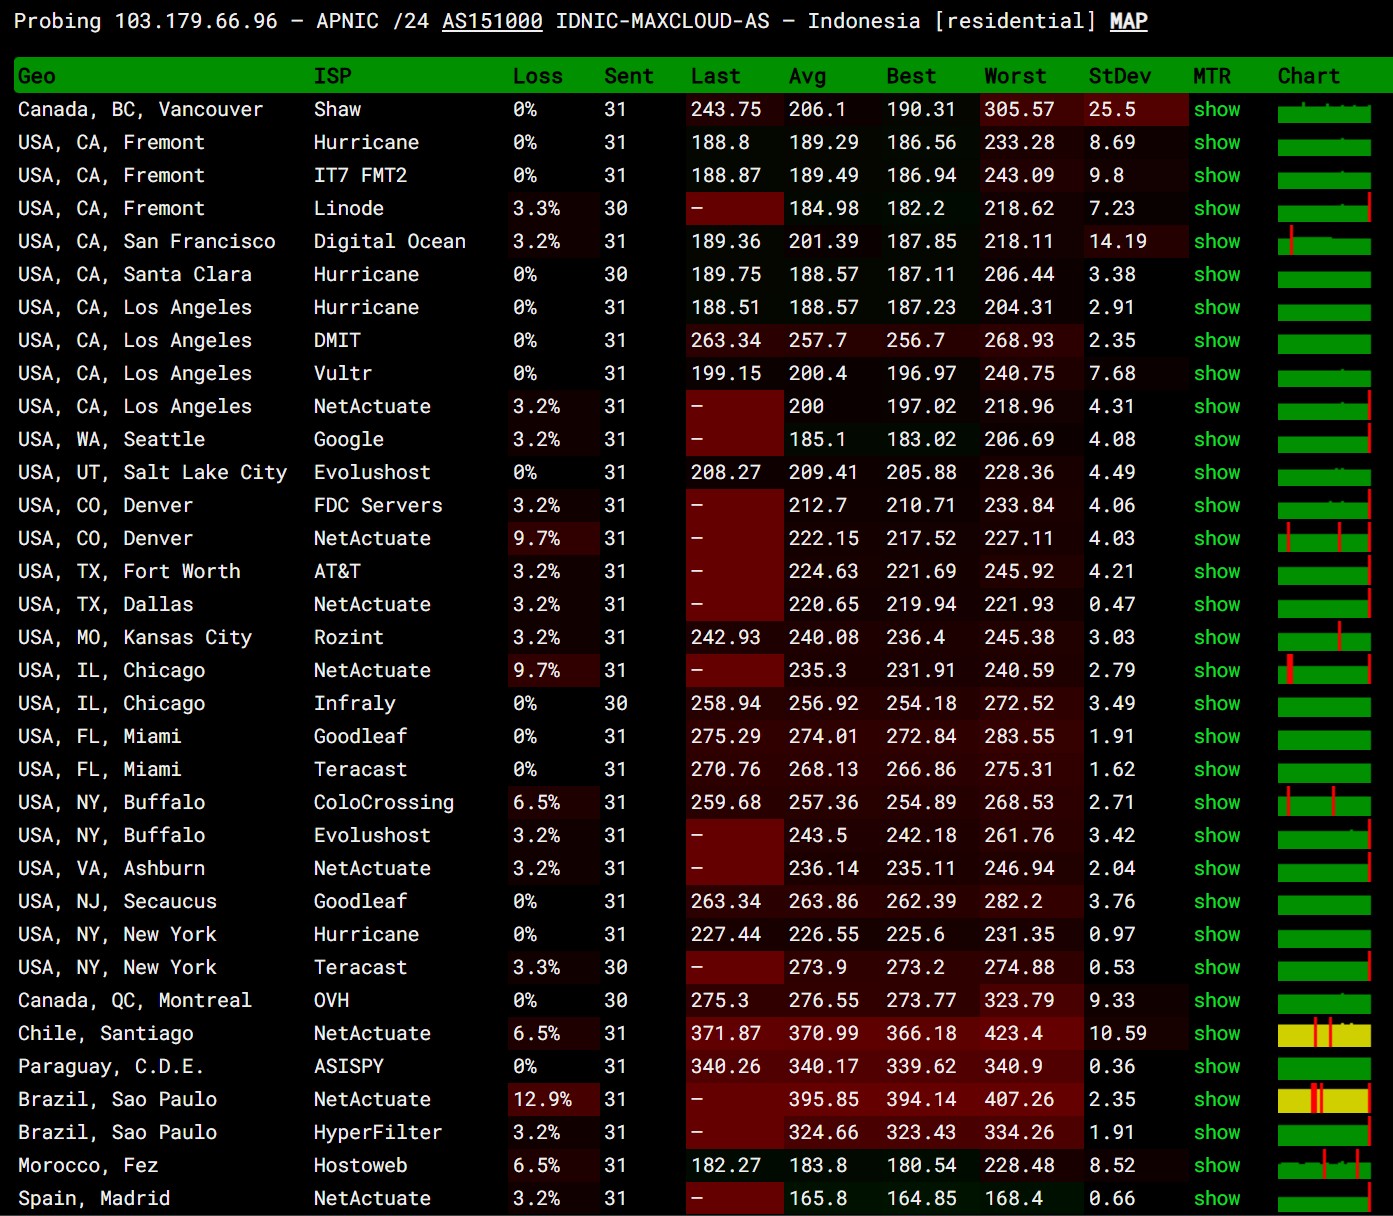Screen dimensions: 1393x1216
Task: Show MTR for Kansas City Rozint row
Action: pos(1216,637)
